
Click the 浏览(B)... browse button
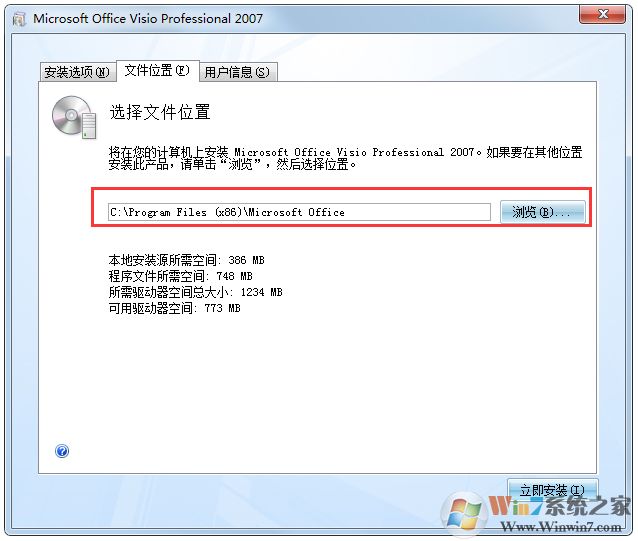click(x=542, y=212)
